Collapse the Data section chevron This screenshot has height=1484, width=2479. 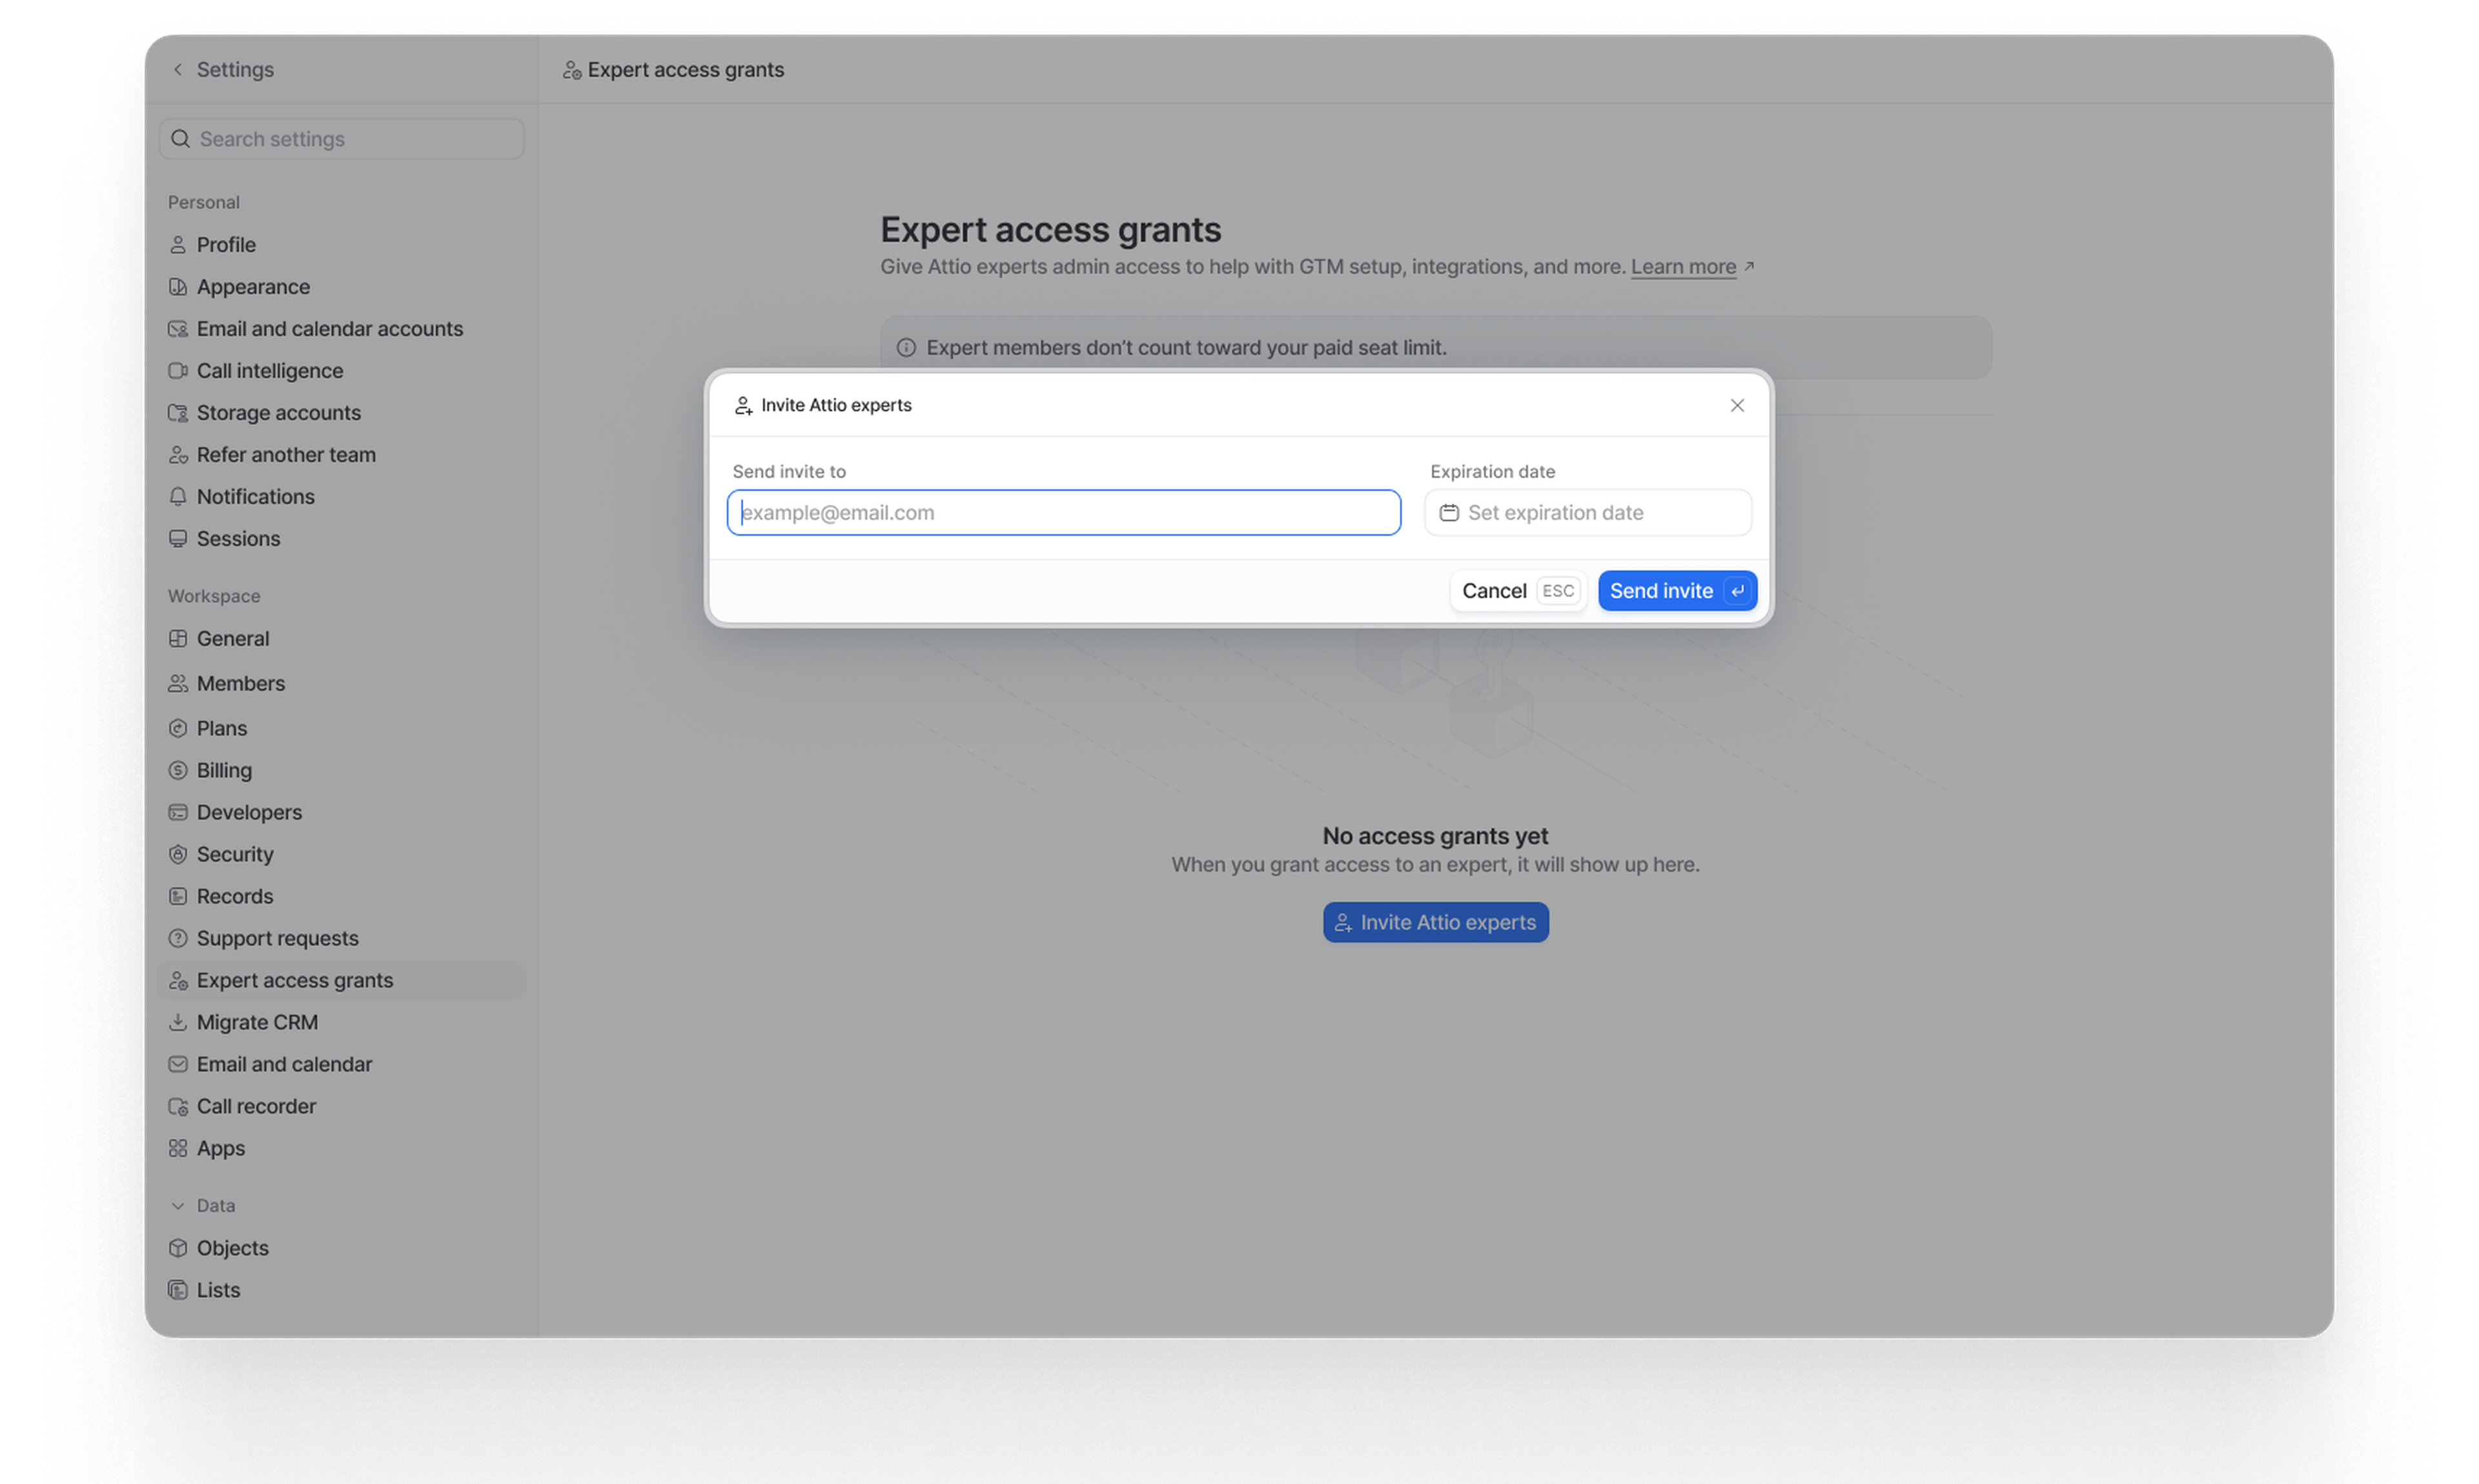[x=178, y=1206]
